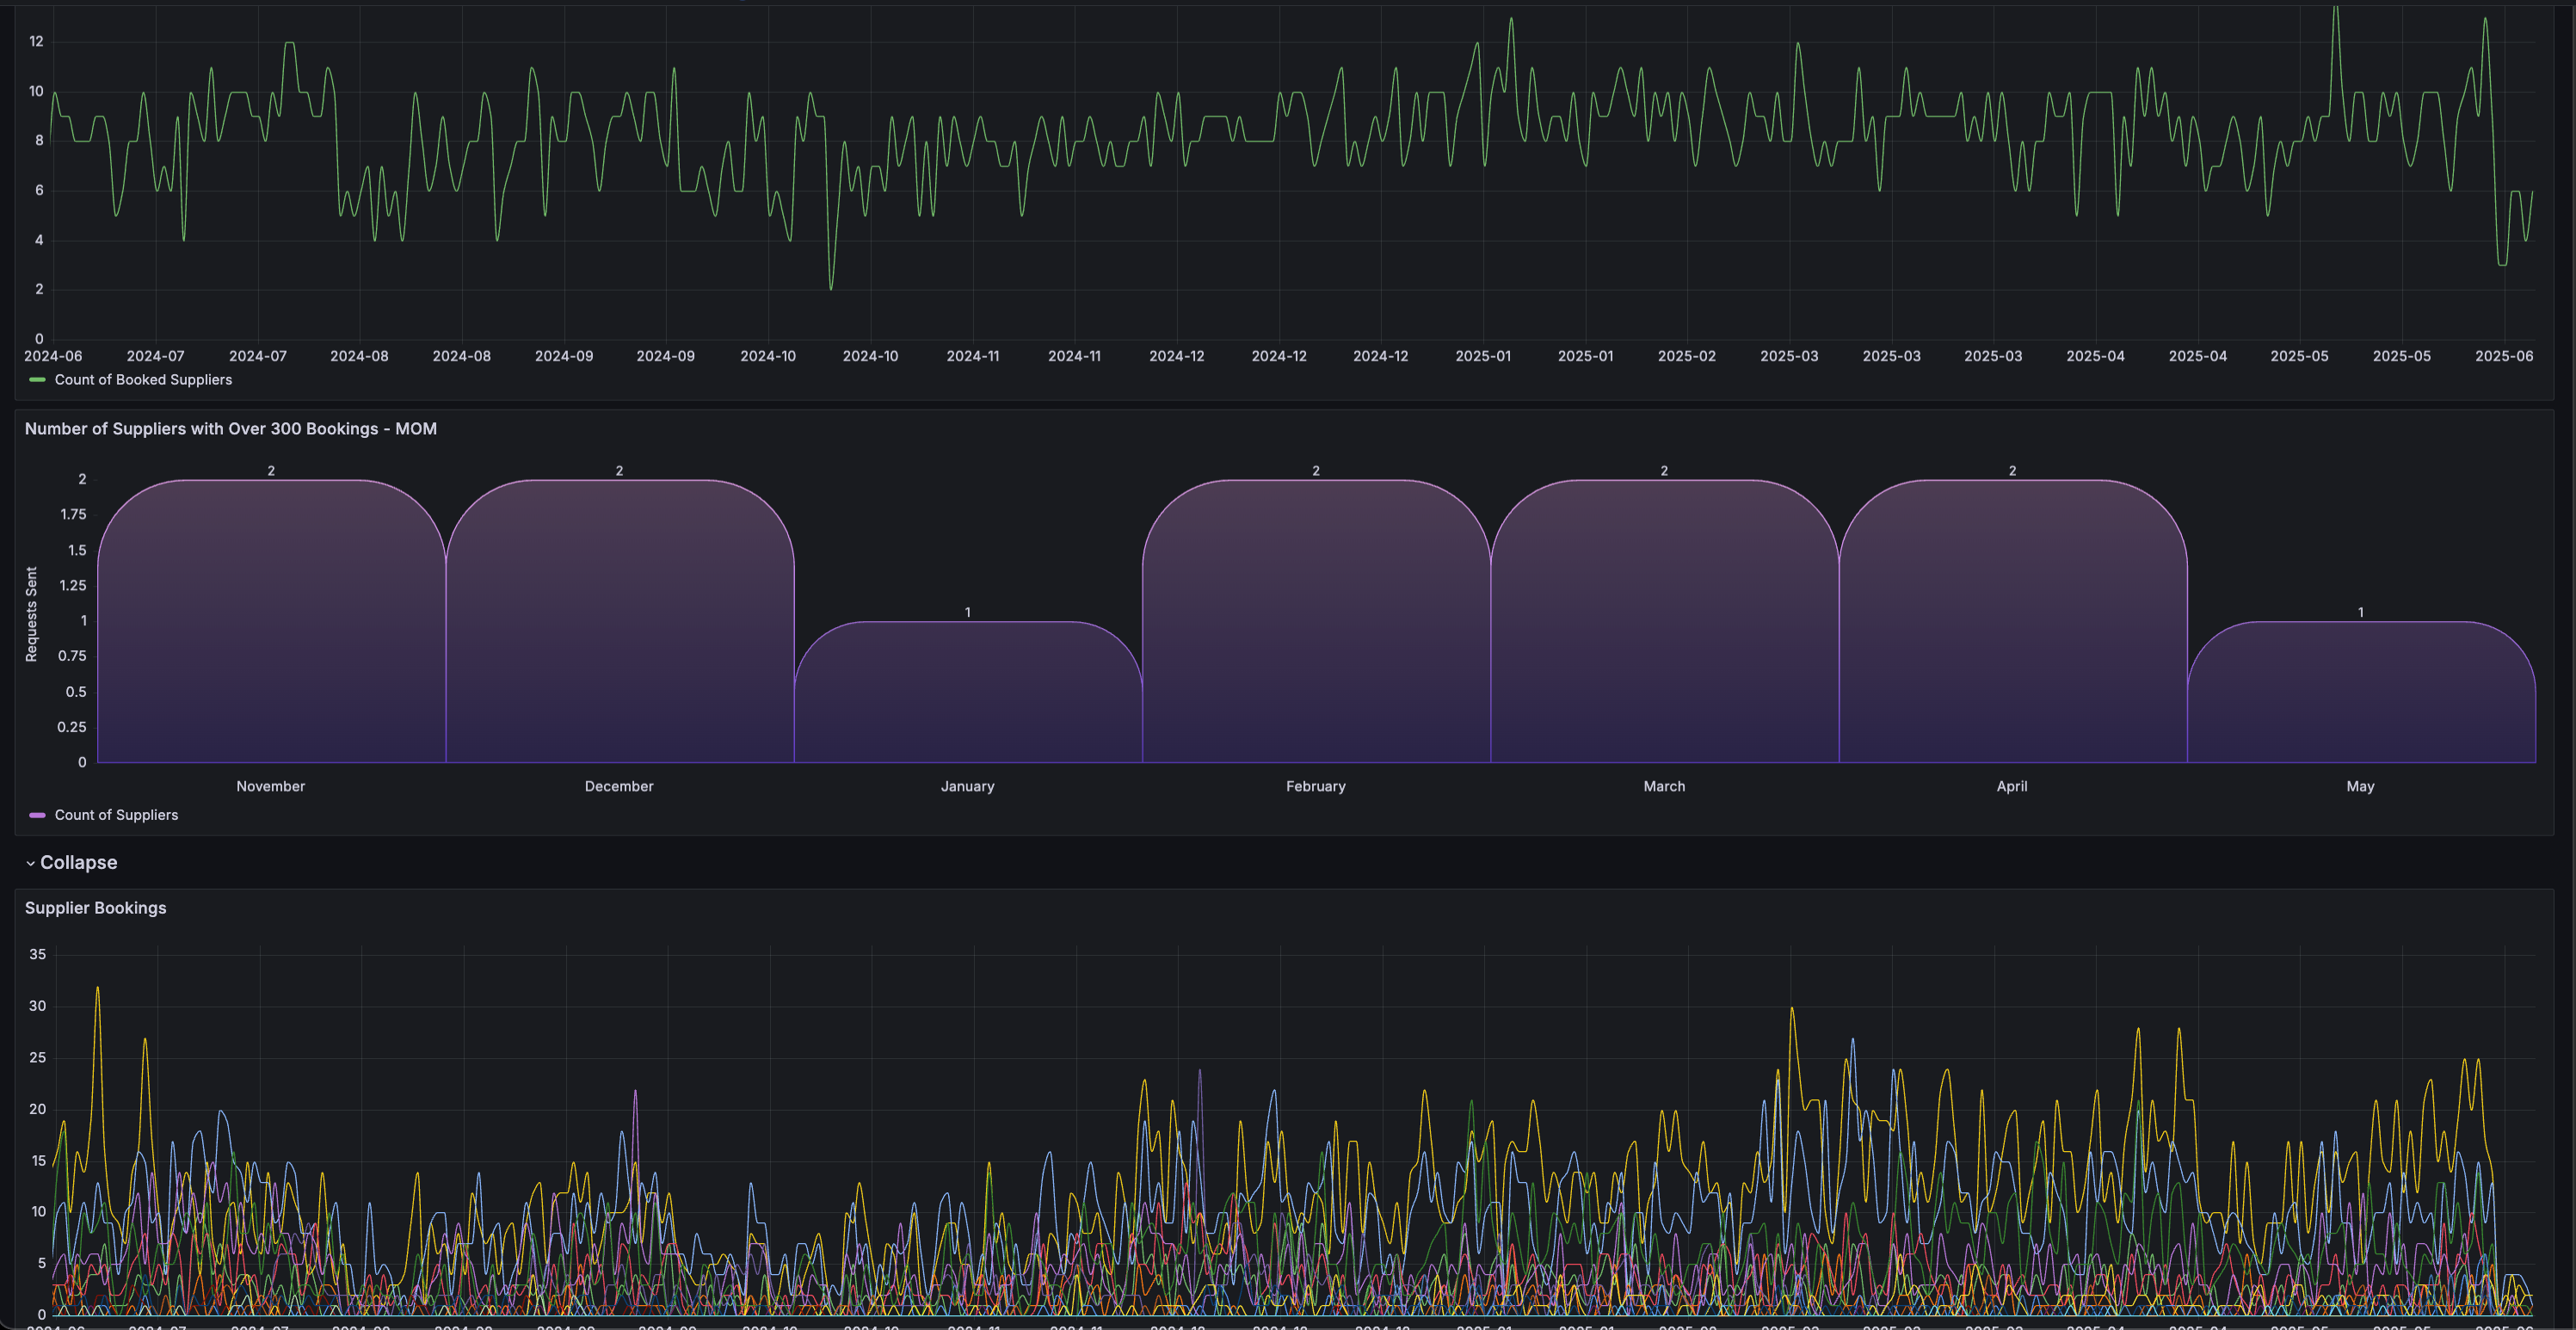Screen dimensions: 2576x1330
Task: Click the May x-axis label
Action: [x=2361, y=786]
